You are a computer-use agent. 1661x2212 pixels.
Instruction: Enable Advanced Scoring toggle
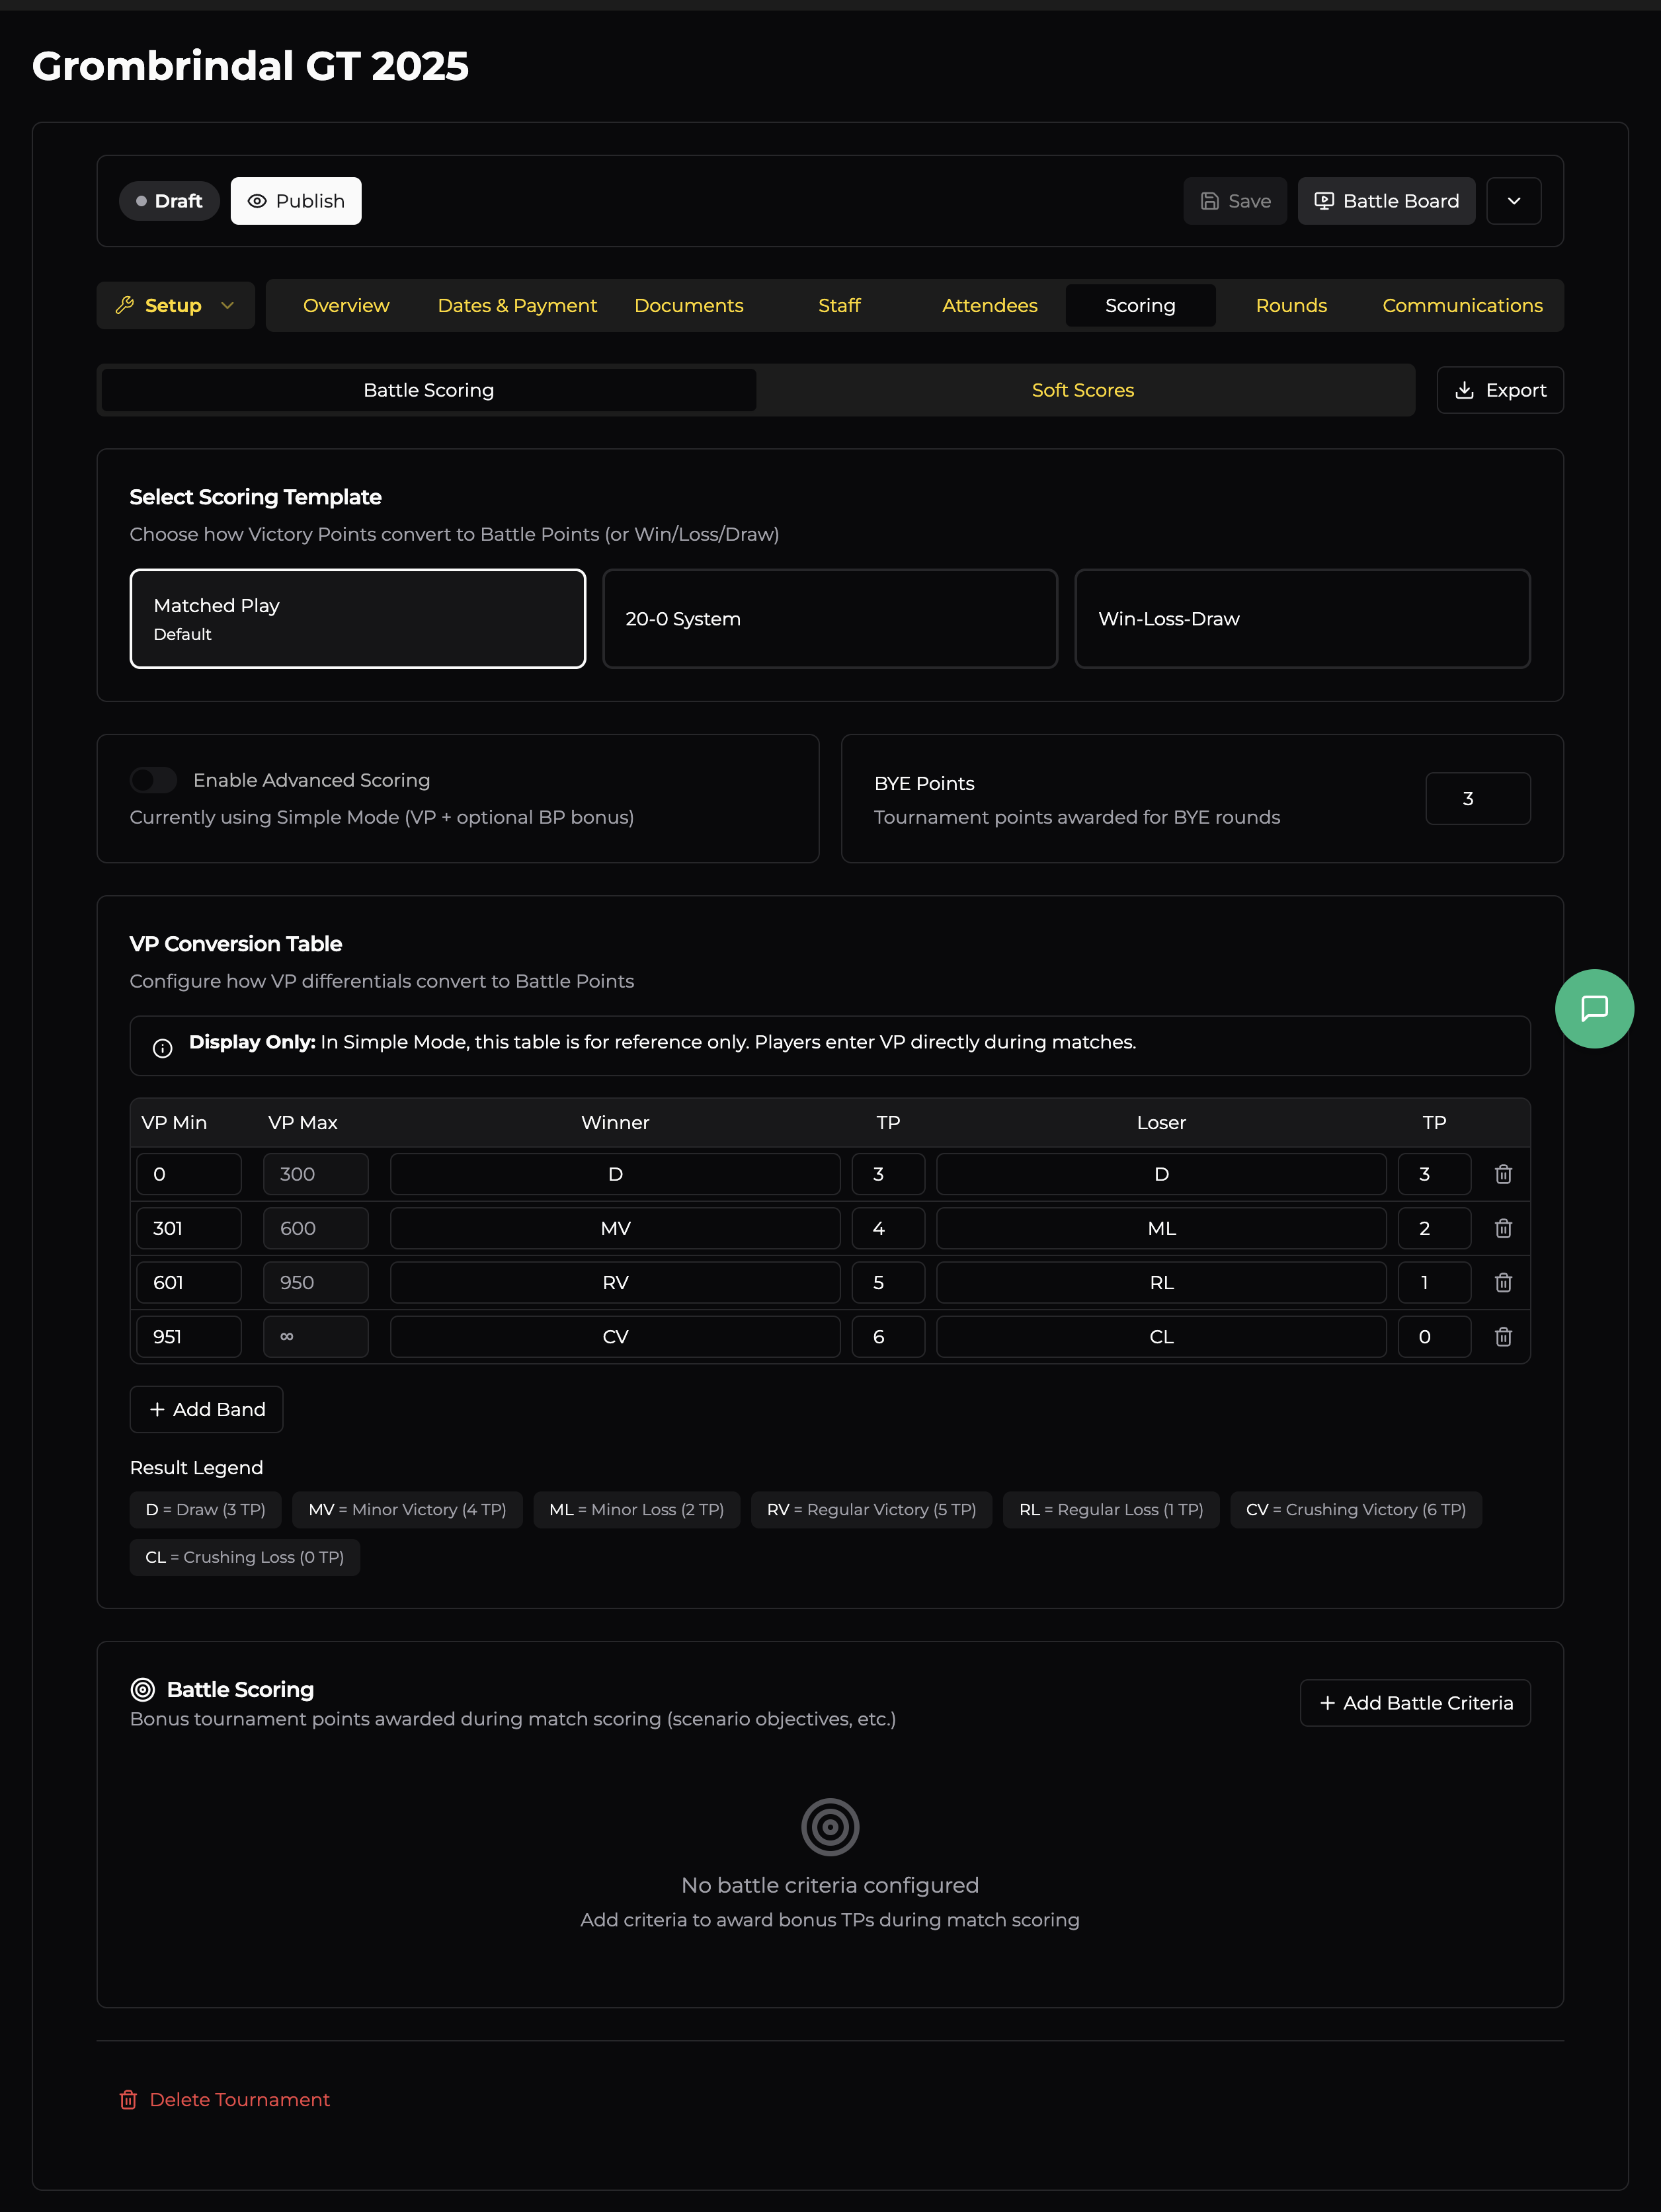[x=153, y=780]
